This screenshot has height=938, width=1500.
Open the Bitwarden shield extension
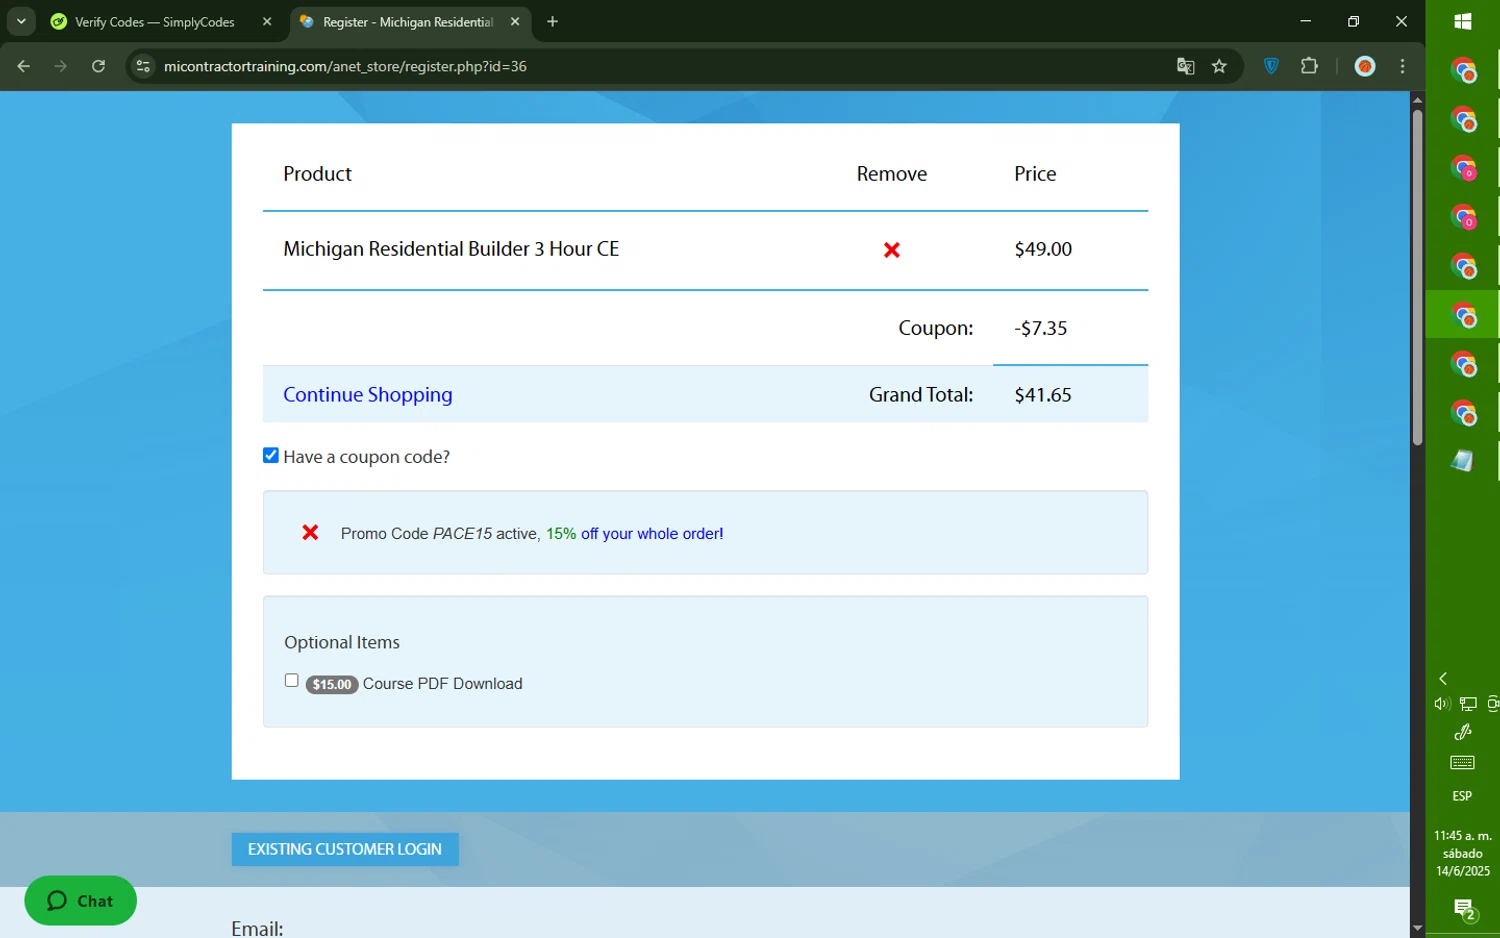tap(1271, 66)
